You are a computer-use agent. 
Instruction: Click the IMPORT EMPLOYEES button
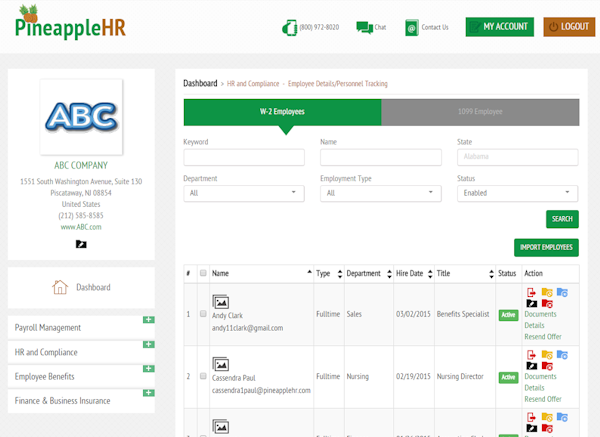click(546, 247)
